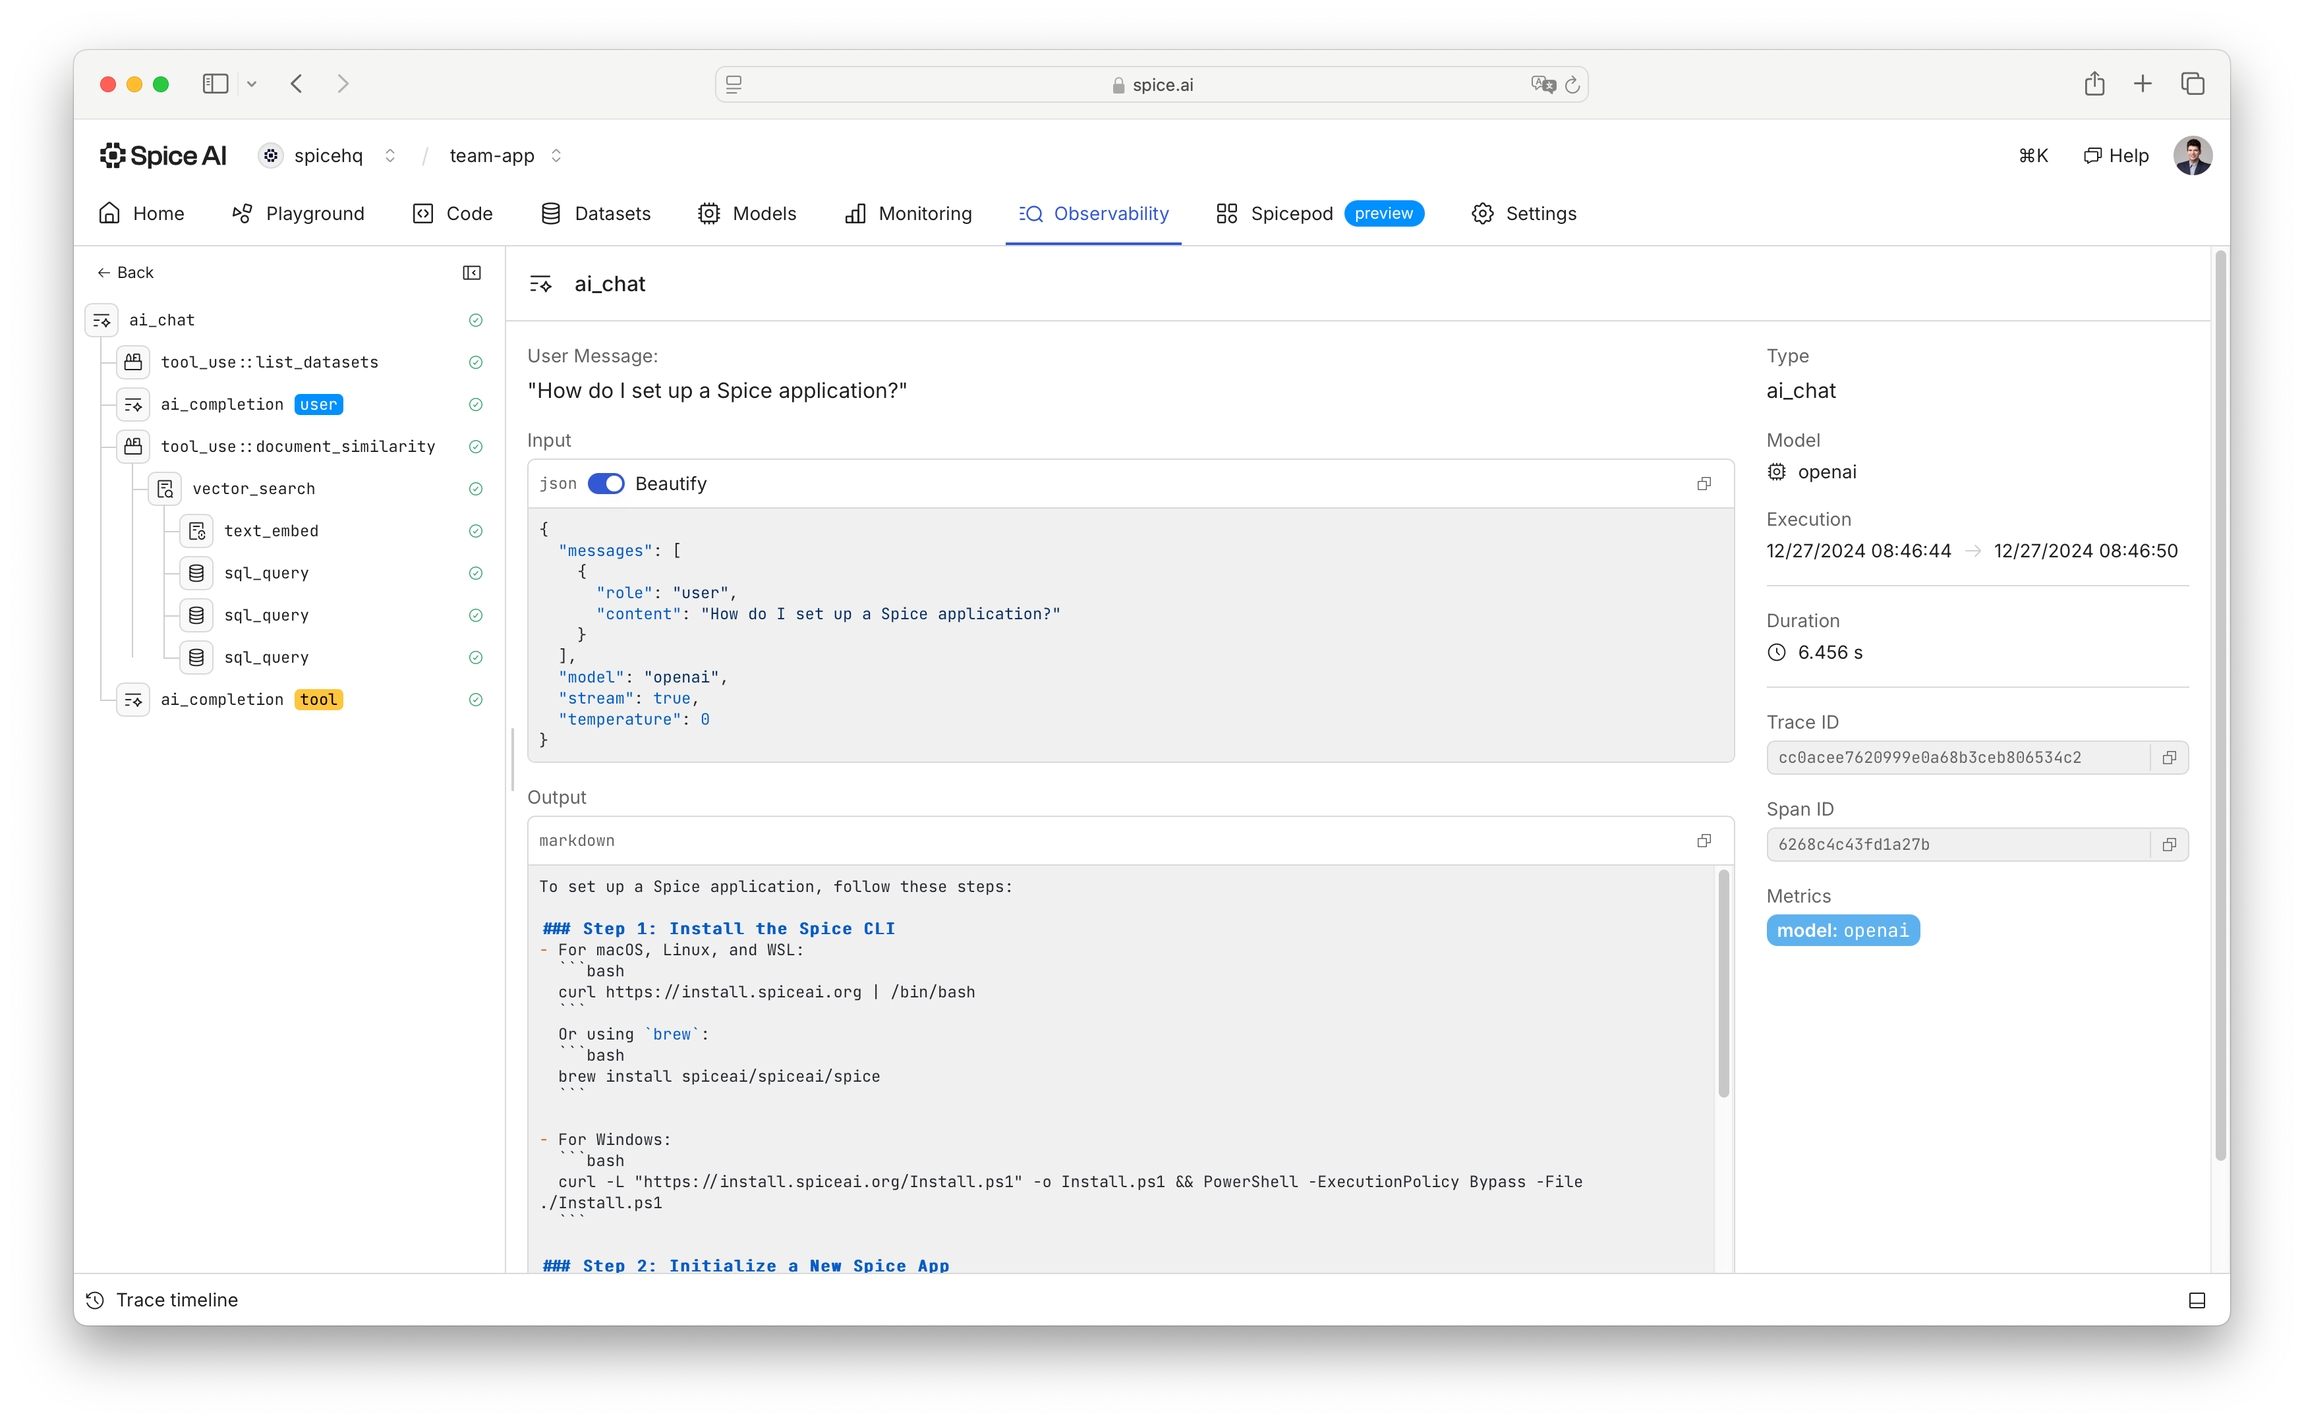The height and width of the screenshot is (1423, 2304).
Task: Select the tool_use::document_similarity span
Action: pyautogui.click(x=297, y=447)
